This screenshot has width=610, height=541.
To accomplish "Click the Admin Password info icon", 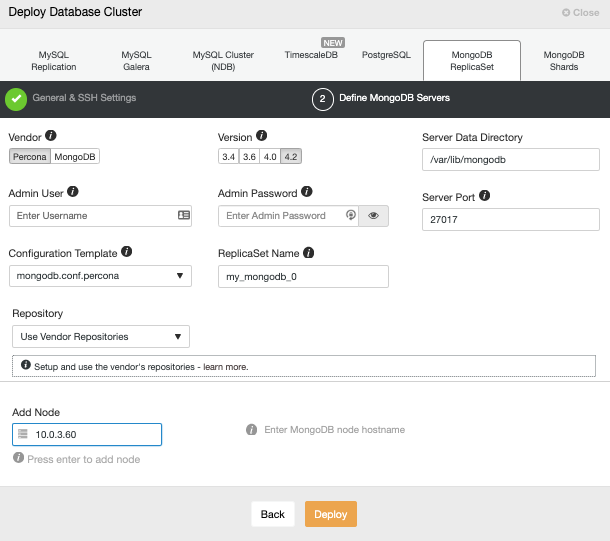I will coord(307,191).
